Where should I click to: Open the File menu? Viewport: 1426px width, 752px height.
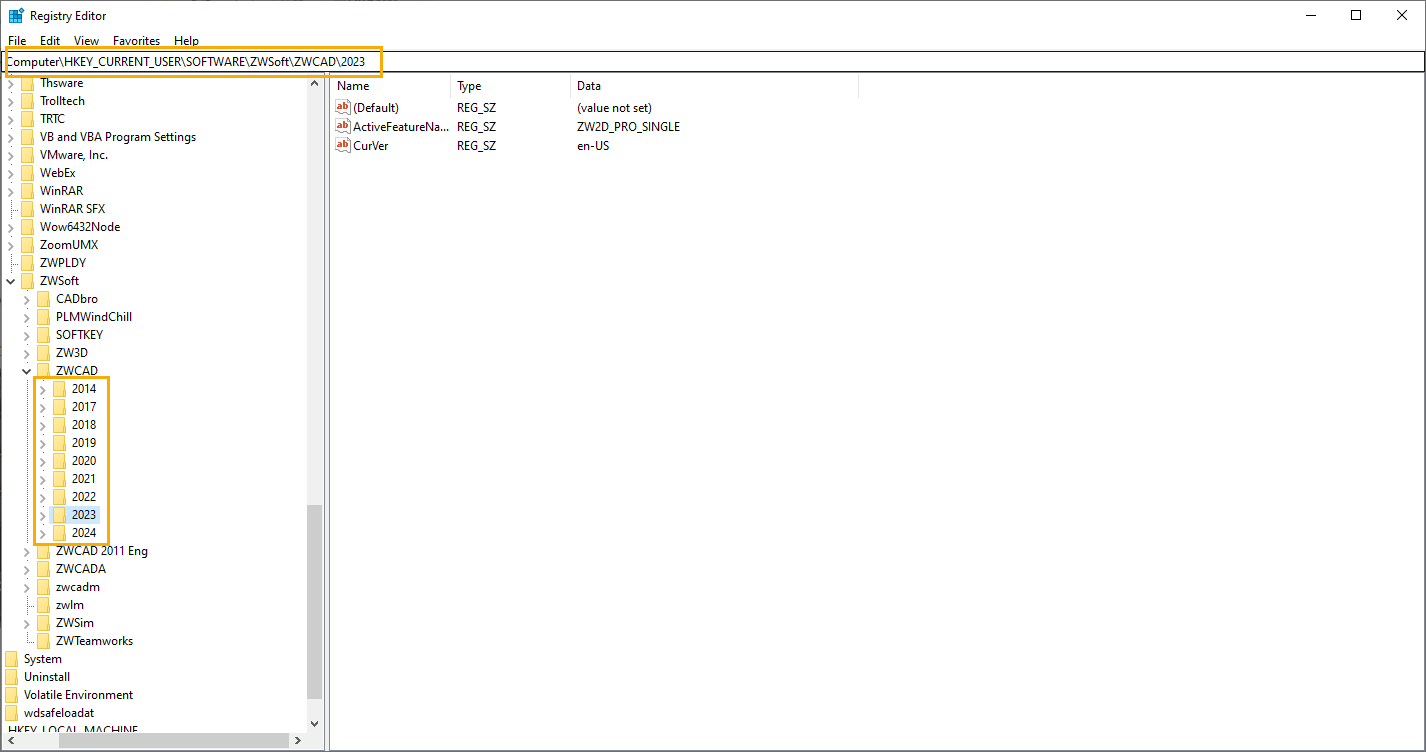point(17,41)
